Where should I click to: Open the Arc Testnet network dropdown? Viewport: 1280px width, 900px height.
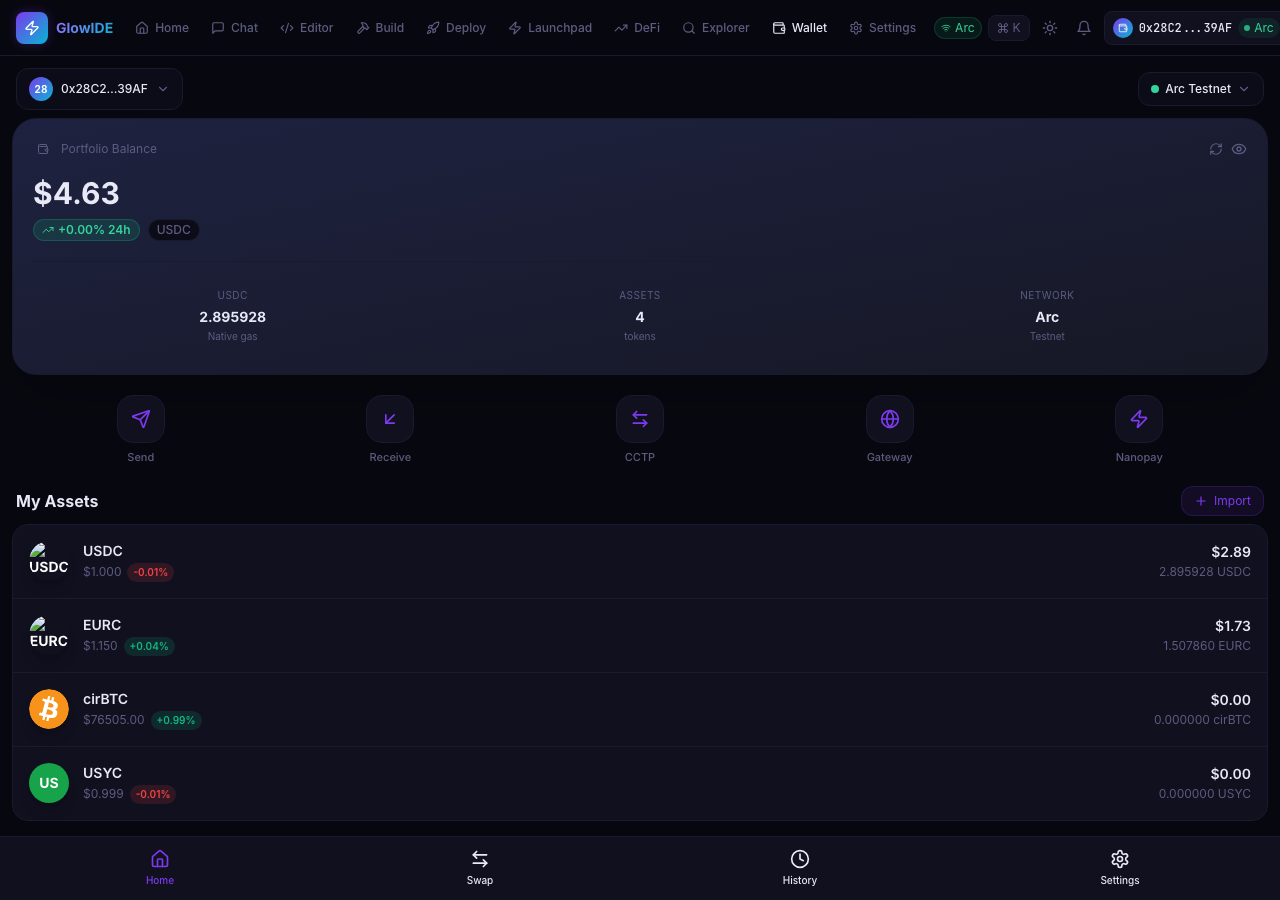coord(1201,89)
